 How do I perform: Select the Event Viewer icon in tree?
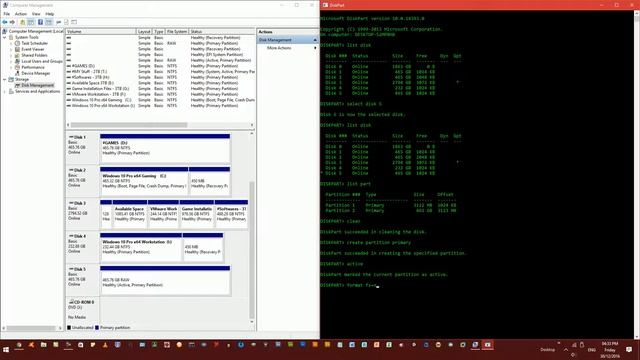18,49
